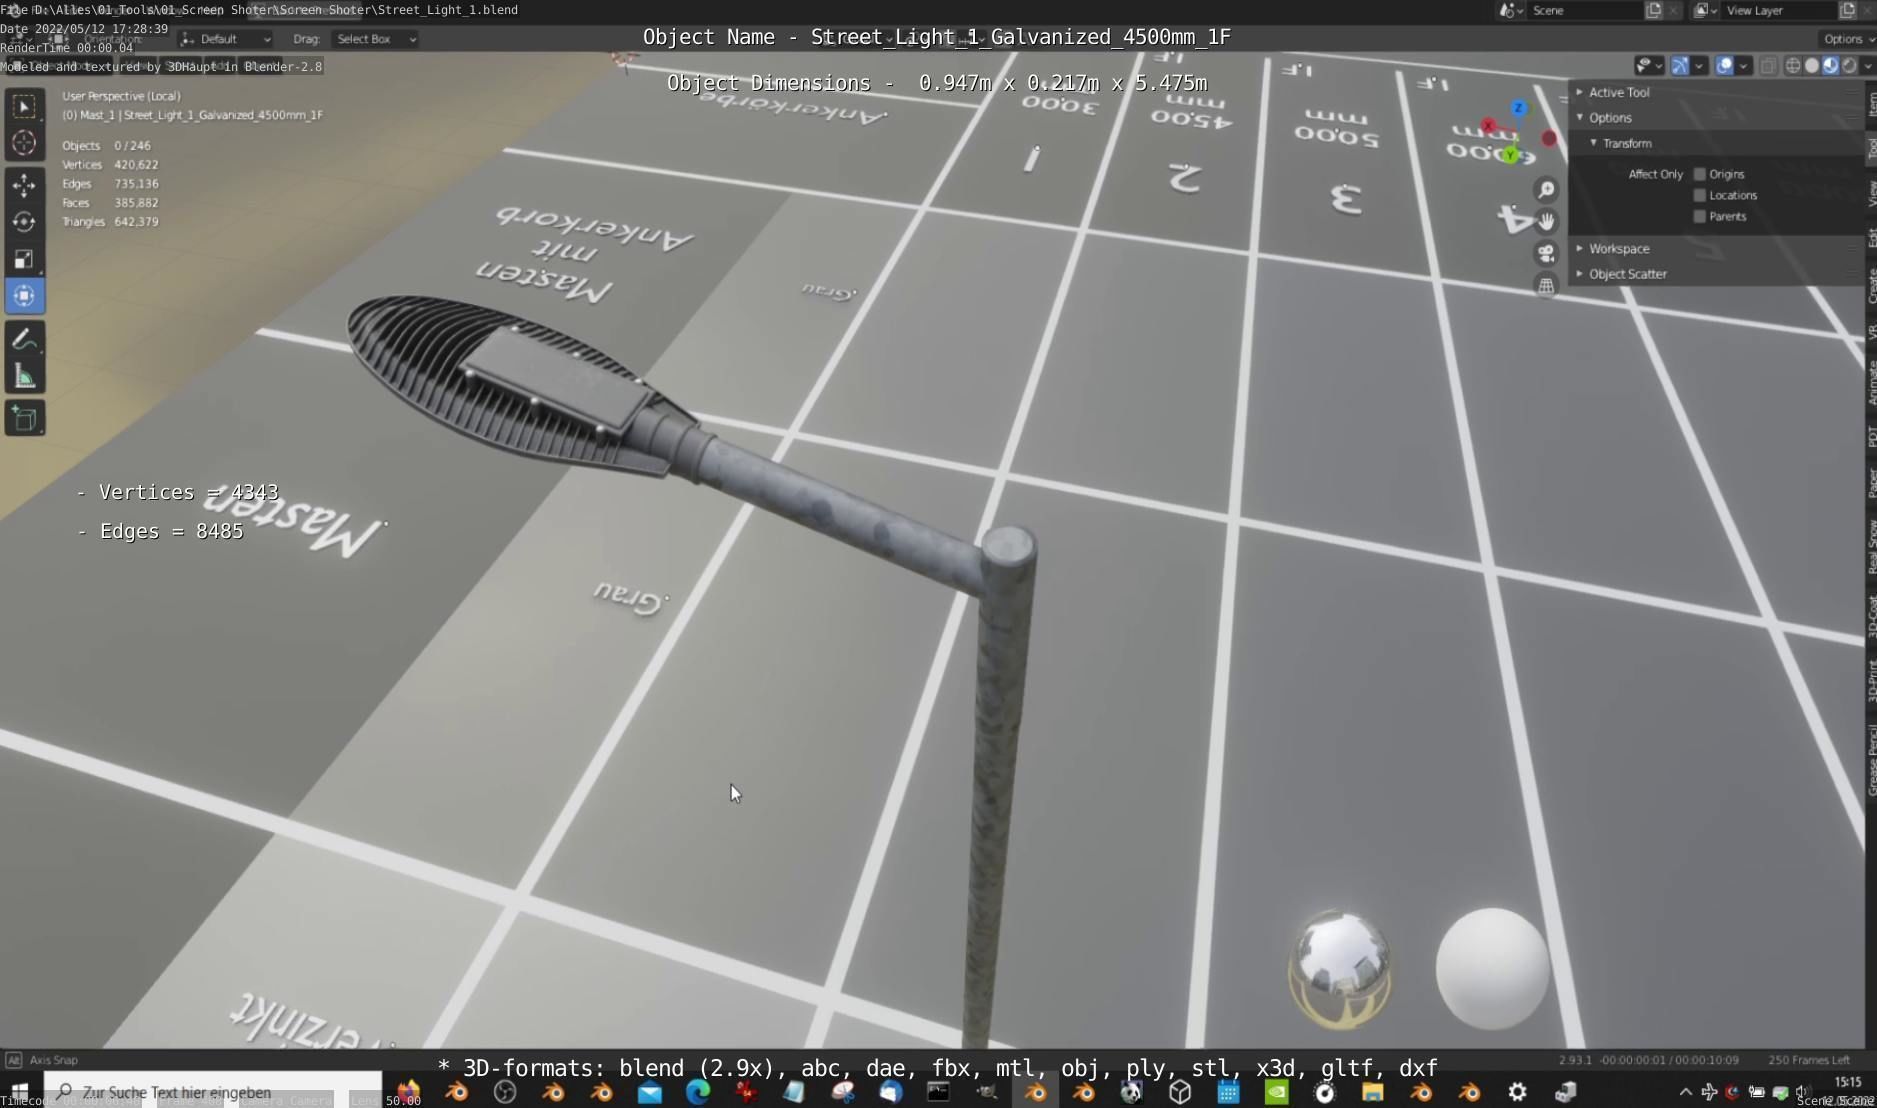The width and height of the screenshot is (1877, 1108).
Task: Open the Create sidebar tab
Action: 1870,286
